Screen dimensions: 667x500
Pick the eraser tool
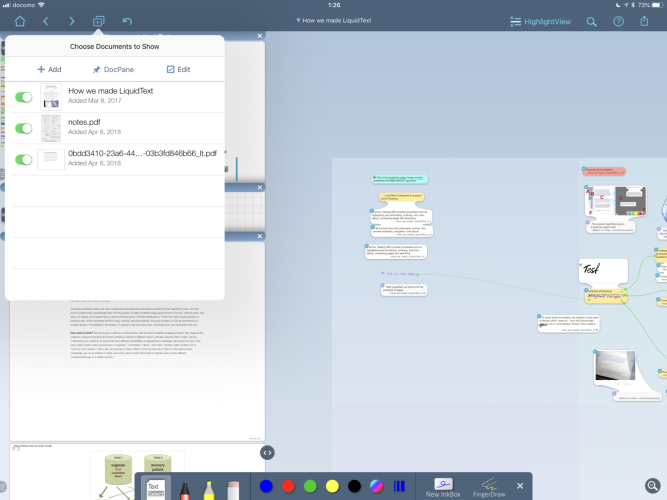click(x=234, y=487)
